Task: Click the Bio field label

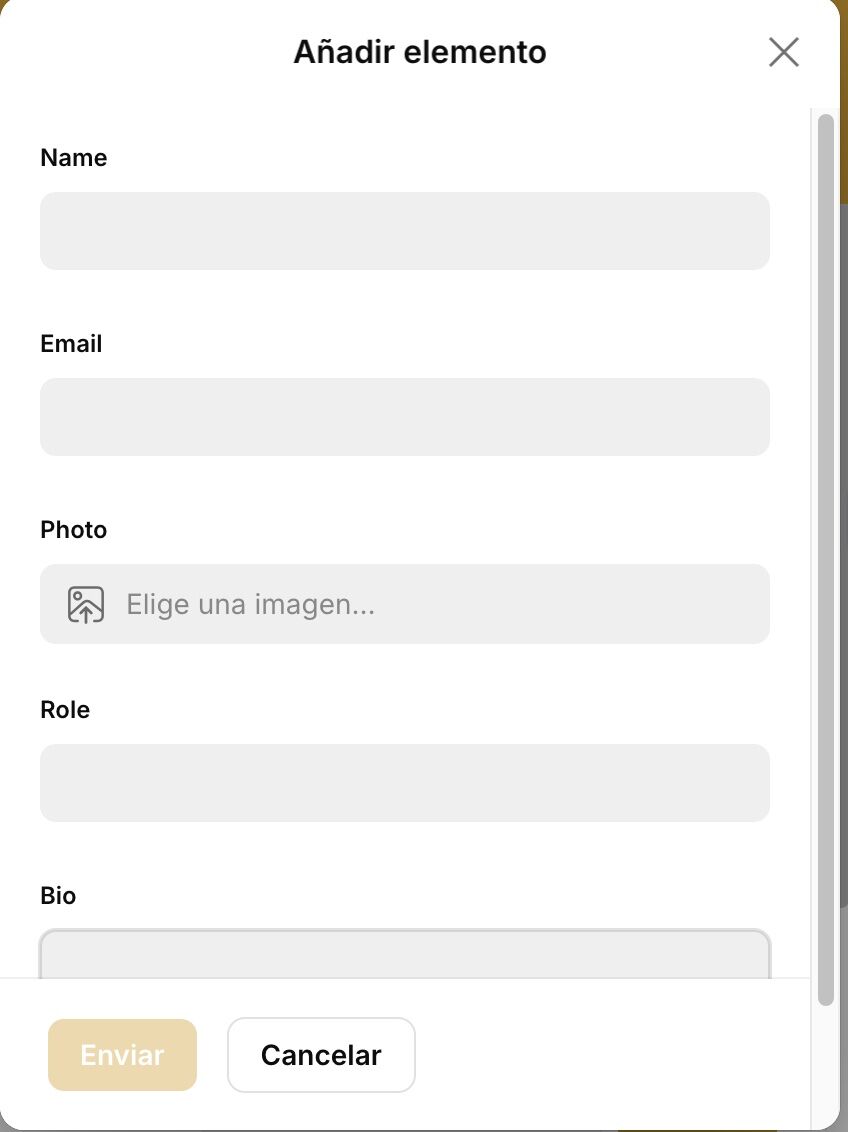Action: (58, 896)
